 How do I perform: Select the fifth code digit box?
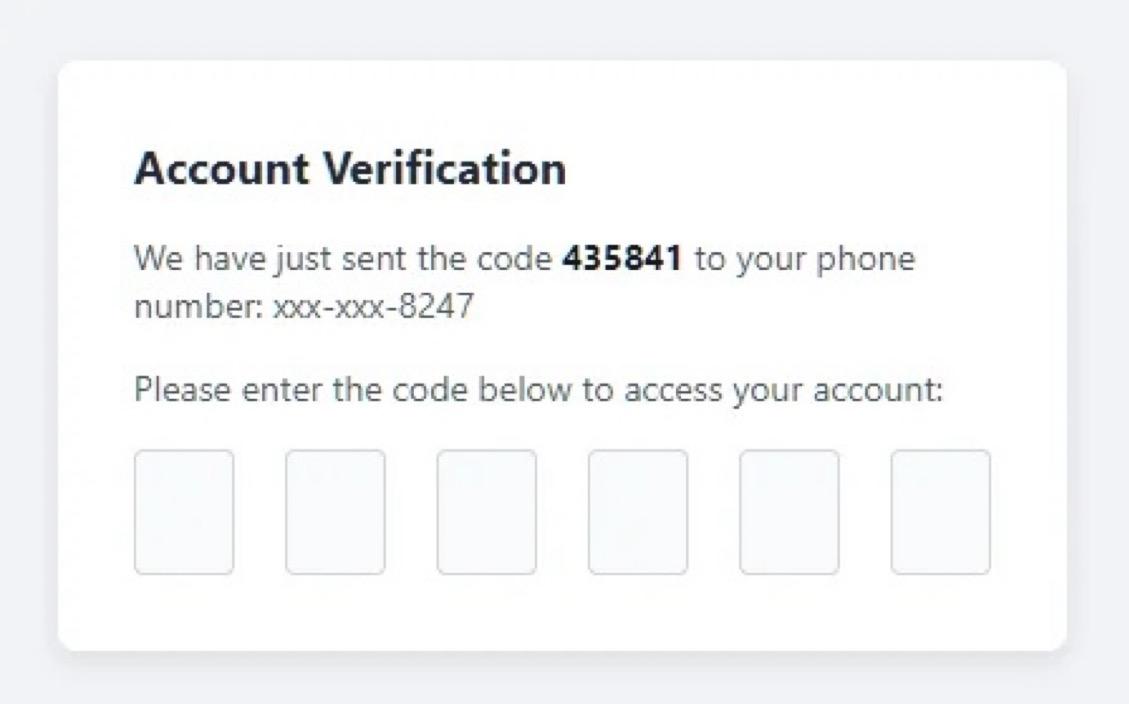789,512
